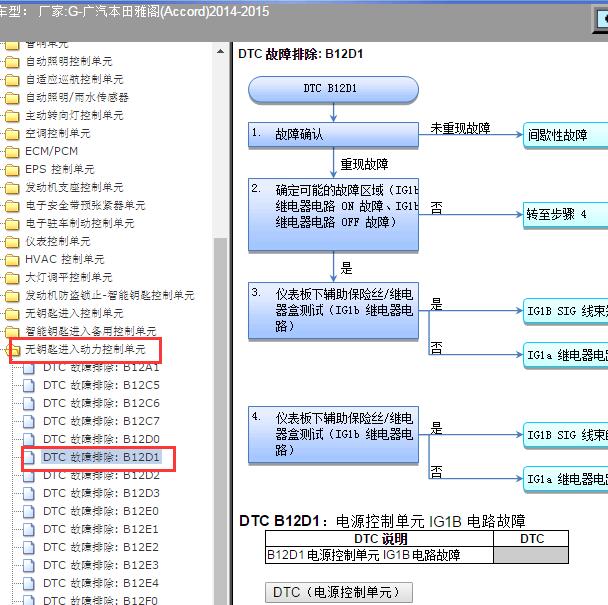
Task: Select DTC 故障排除: B12E2 entry
Action: point(101,548)
